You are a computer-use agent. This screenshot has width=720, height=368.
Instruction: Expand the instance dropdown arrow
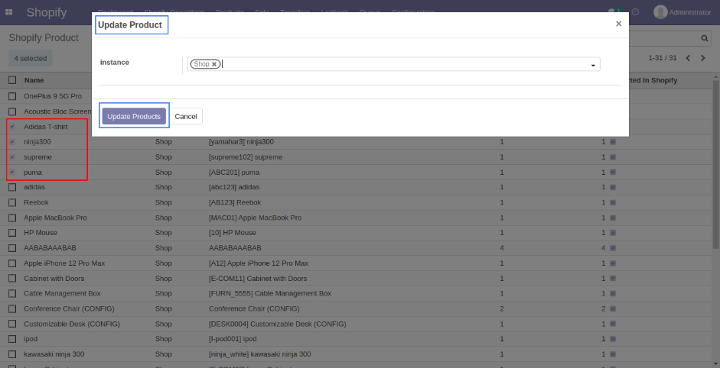pos(593,65)
